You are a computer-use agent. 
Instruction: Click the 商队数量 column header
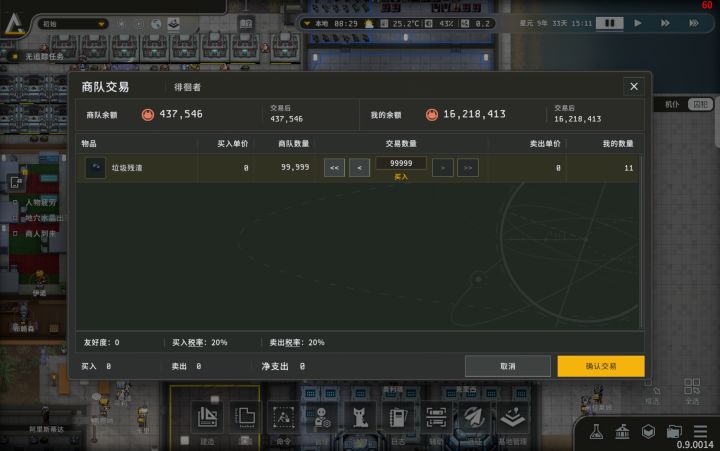(x=293, y=143)
